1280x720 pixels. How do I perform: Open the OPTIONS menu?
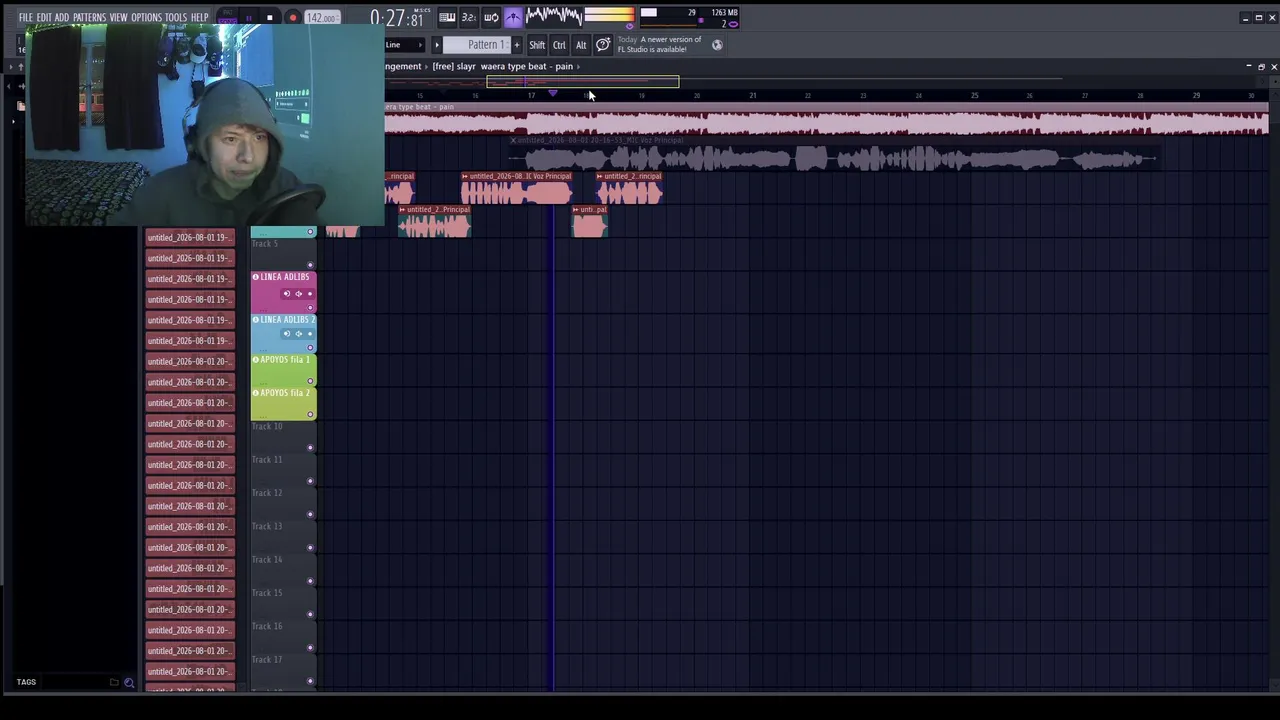coord(146,18)
